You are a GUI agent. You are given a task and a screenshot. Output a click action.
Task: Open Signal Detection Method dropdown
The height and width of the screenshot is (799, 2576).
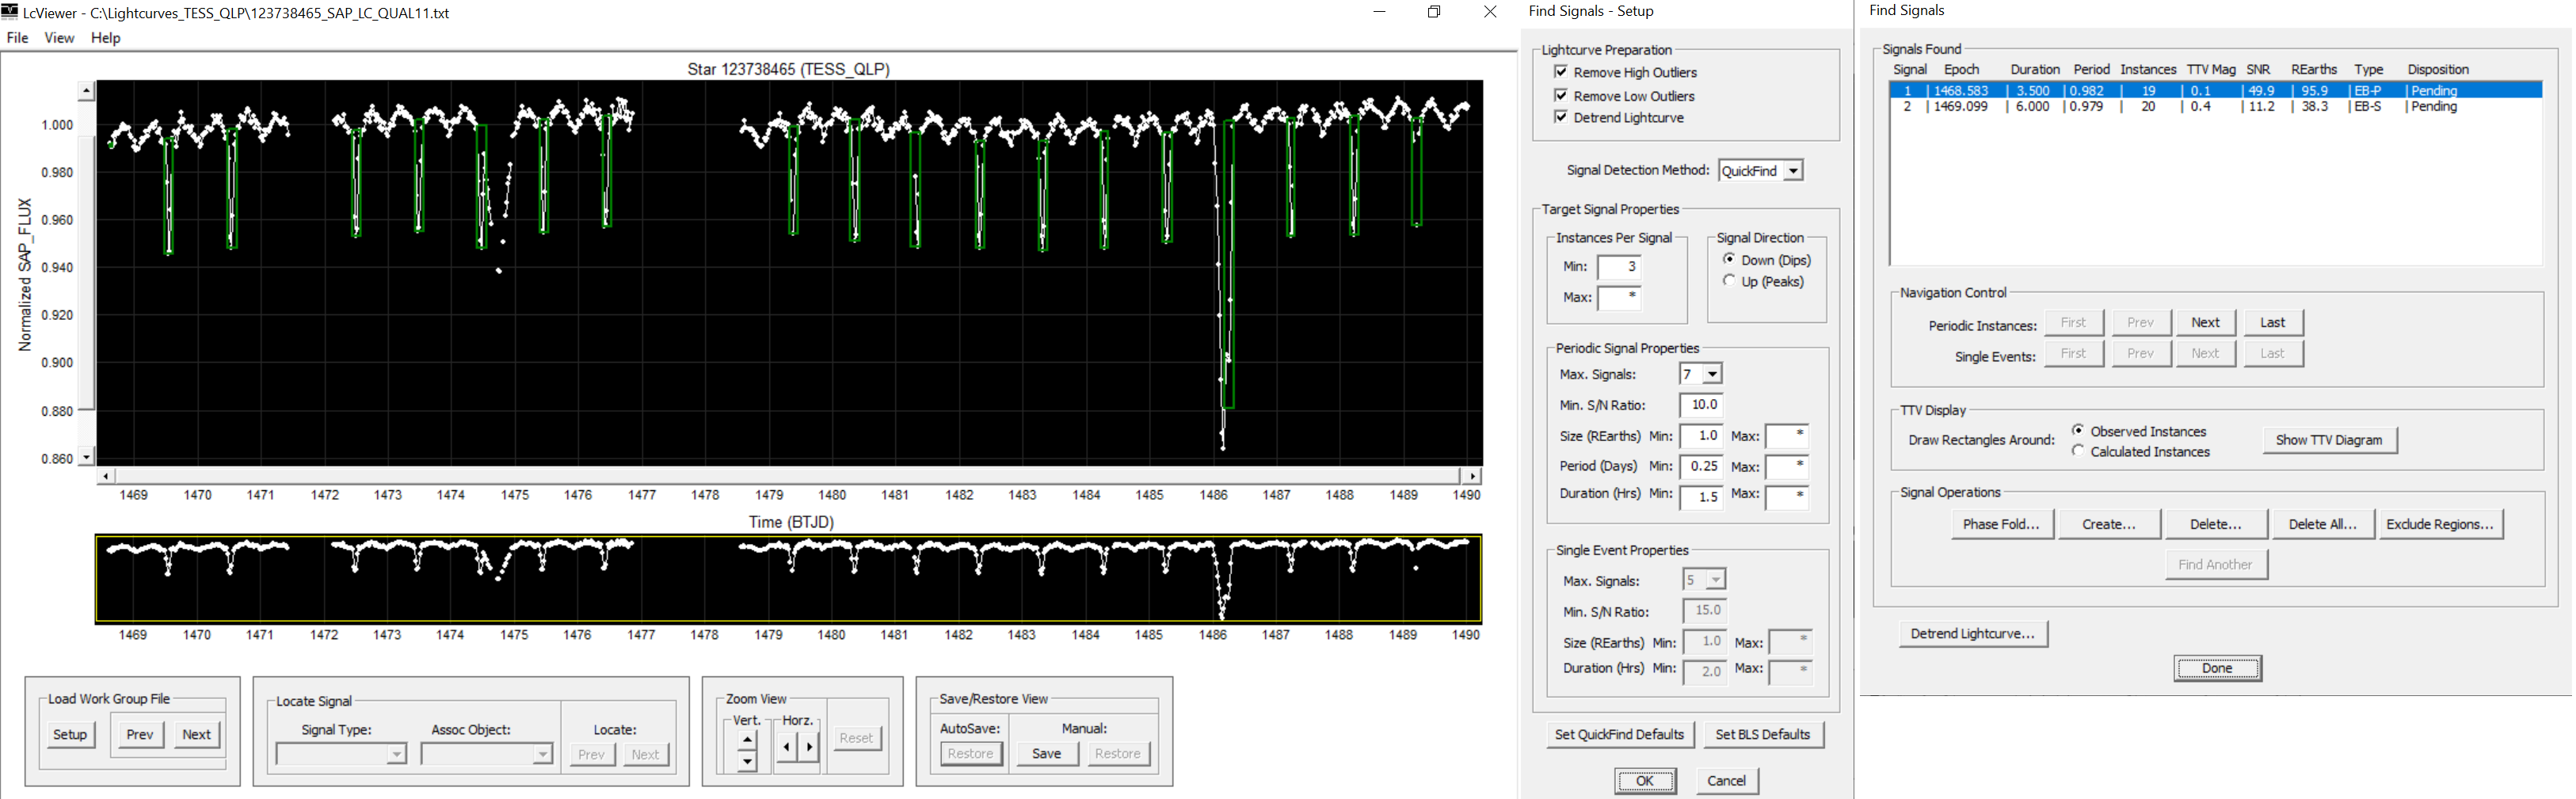(x=1793, y=171)
